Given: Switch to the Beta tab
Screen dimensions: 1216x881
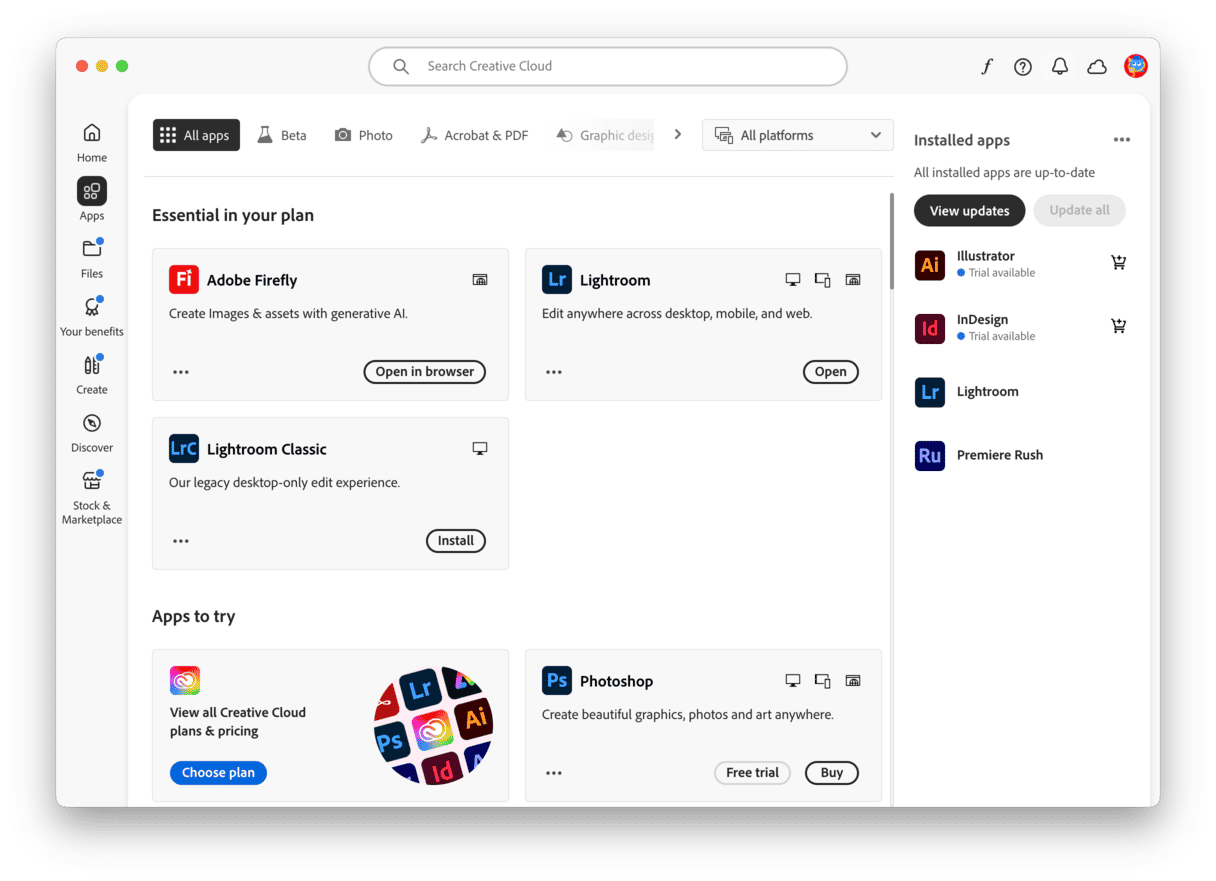Looking at the screenshot, I should (282, 135).
